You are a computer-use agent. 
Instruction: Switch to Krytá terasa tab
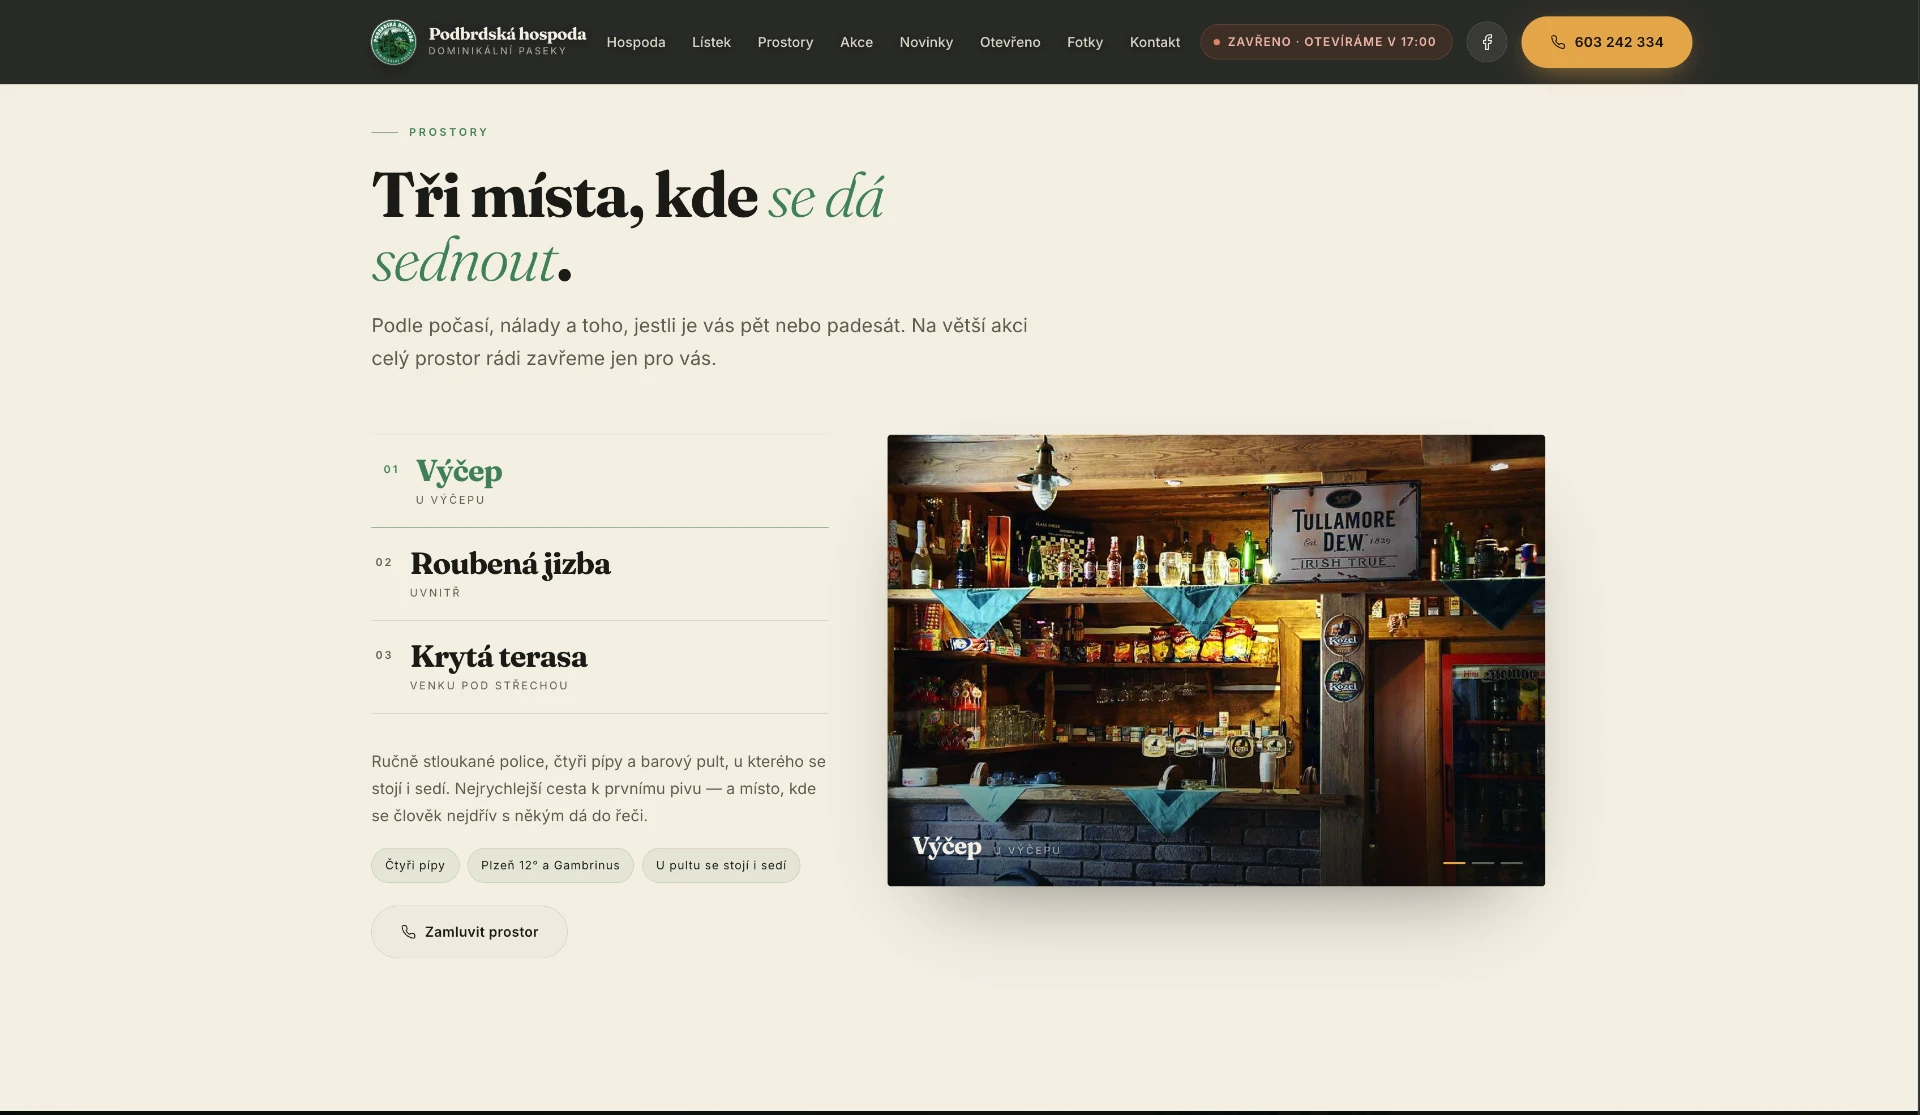pos(600,667)
